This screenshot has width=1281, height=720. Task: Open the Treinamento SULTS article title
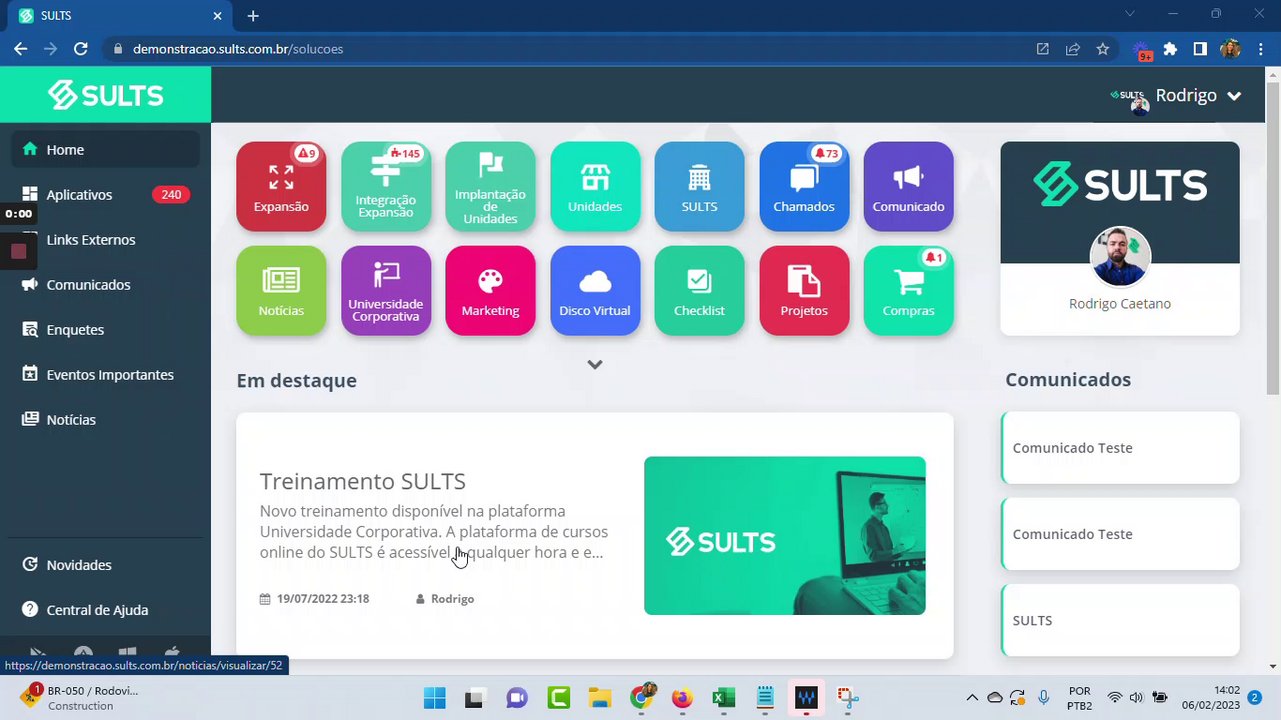coord(363,481)
